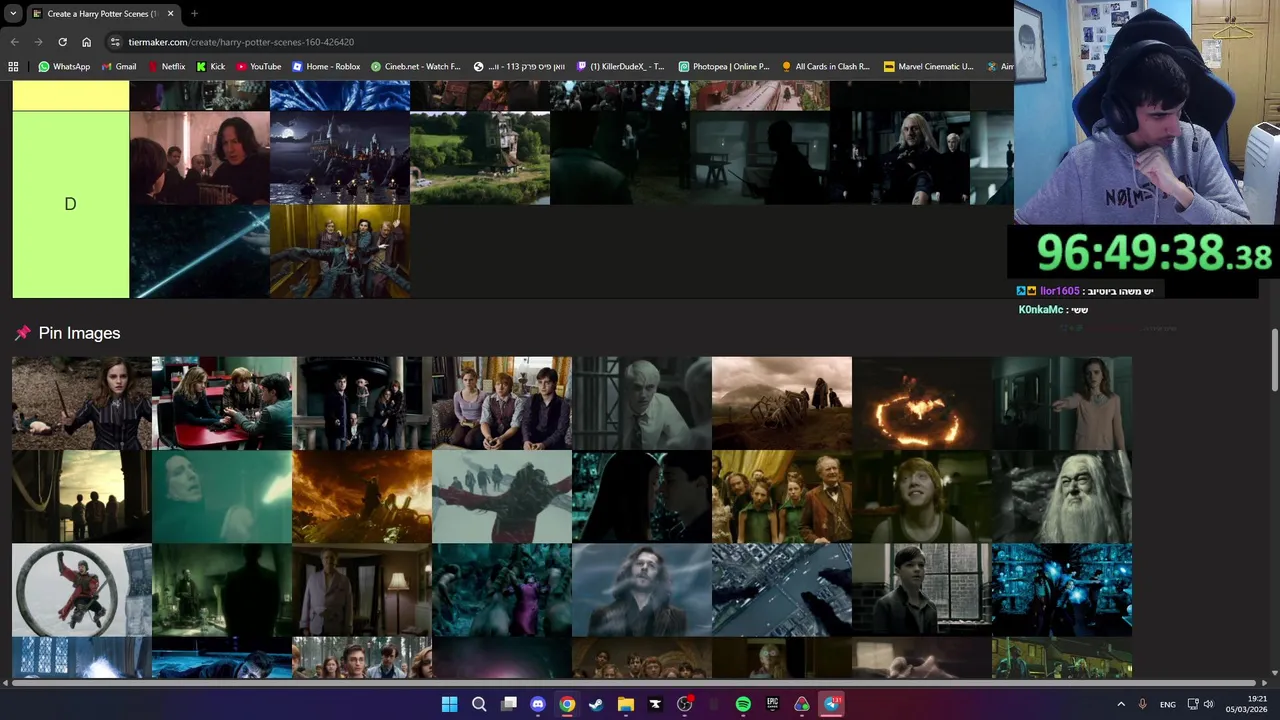
Task: Select the golden hall group image in D tier
Action: pos(340,251)
